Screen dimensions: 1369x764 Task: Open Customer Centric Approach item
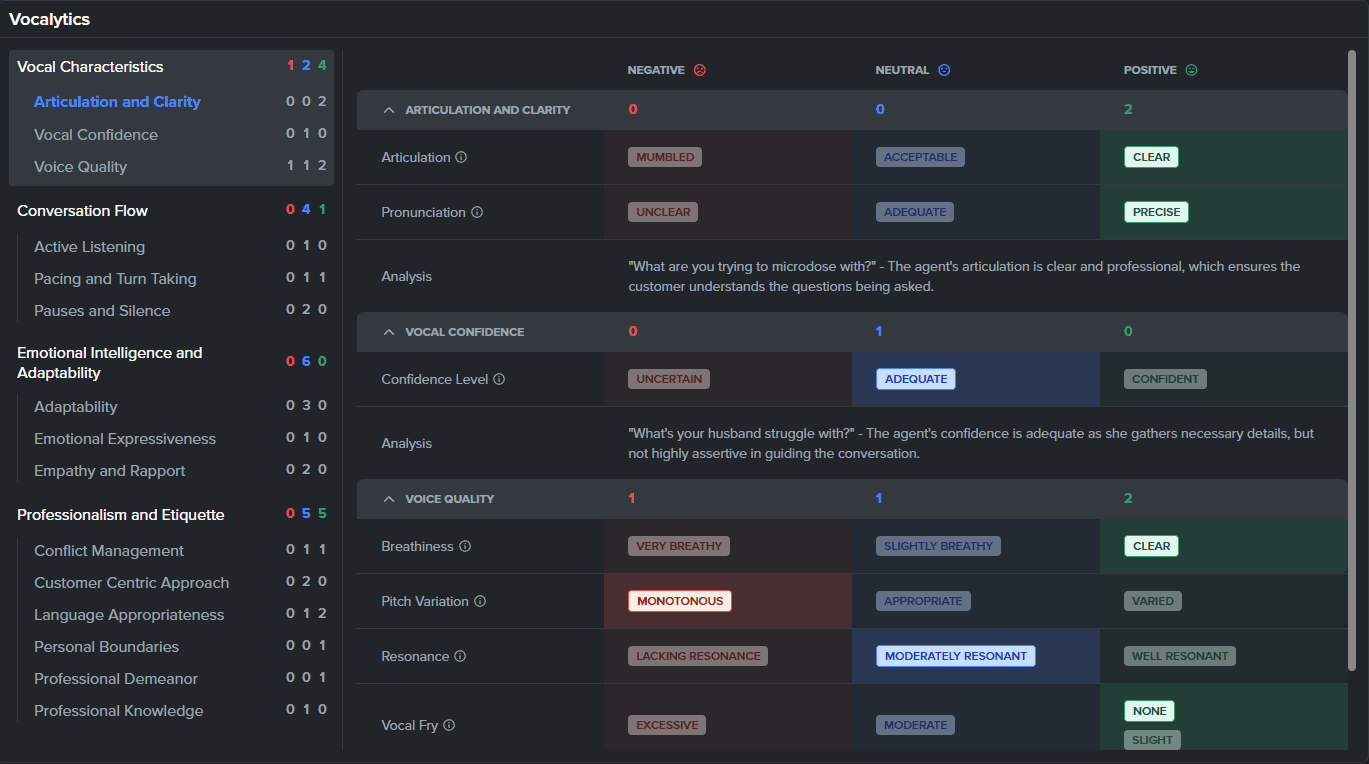pos(132,583)
